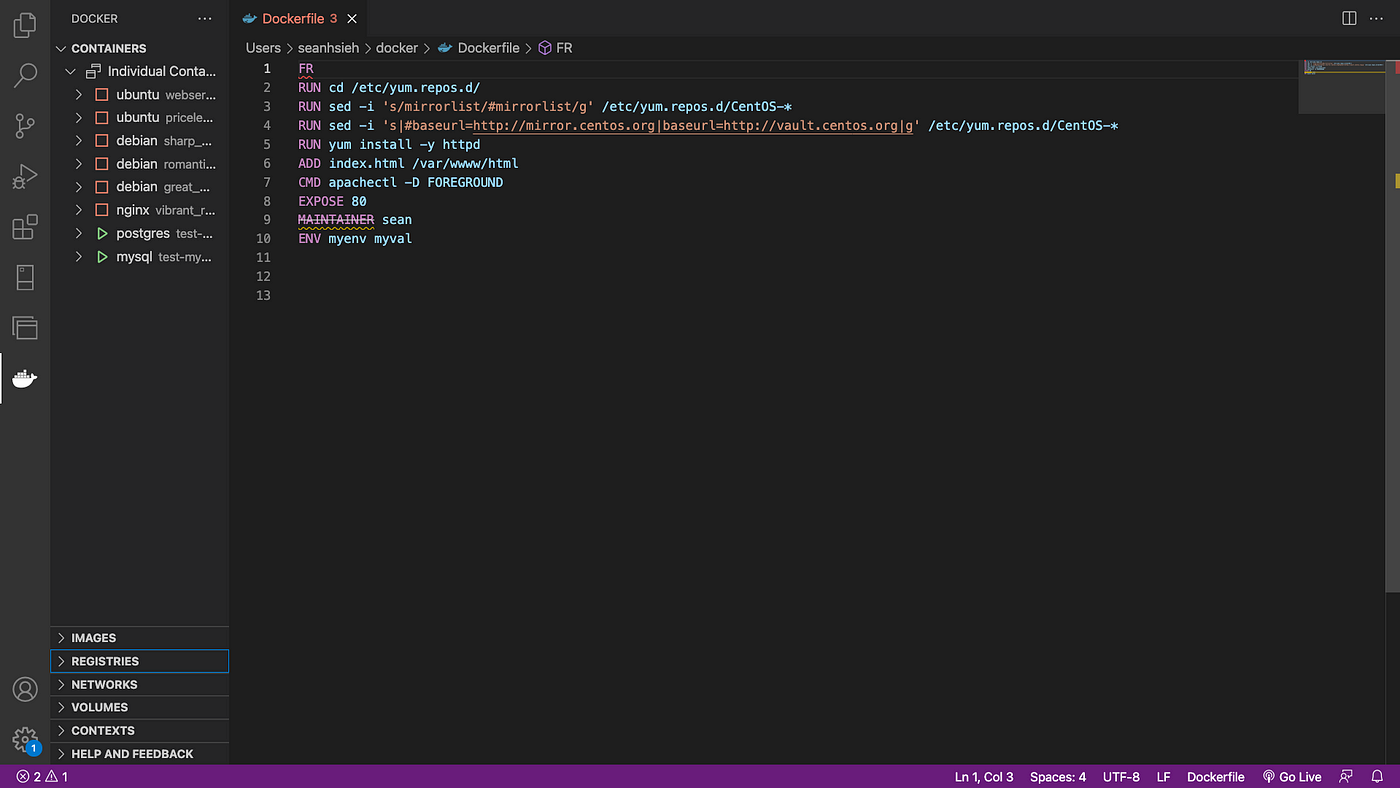1400x788 pixels.
Task: Click the stopped status icon beside nginx container
Action: (x=102, y=209)
